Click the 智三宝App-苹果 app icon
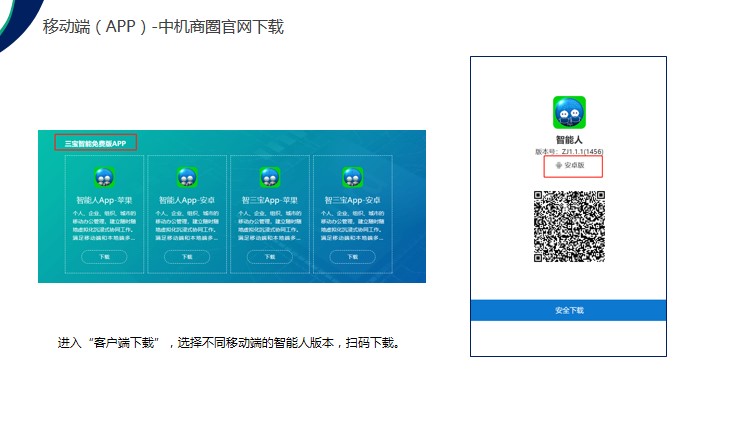 (270, 178)
